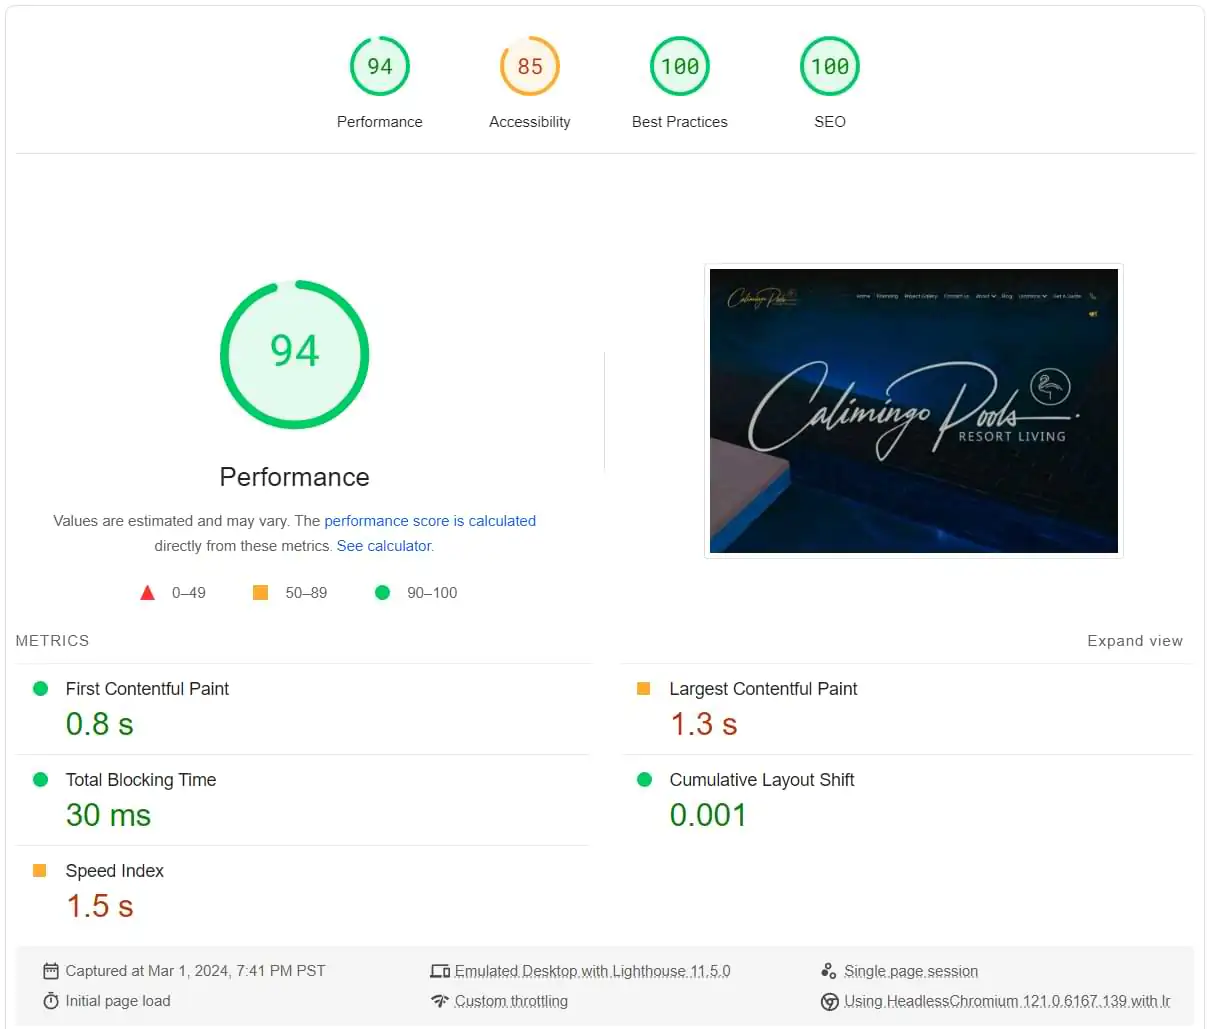Open the Accessibility category label
The image size is (1208, 1029).
click(529, 122)
